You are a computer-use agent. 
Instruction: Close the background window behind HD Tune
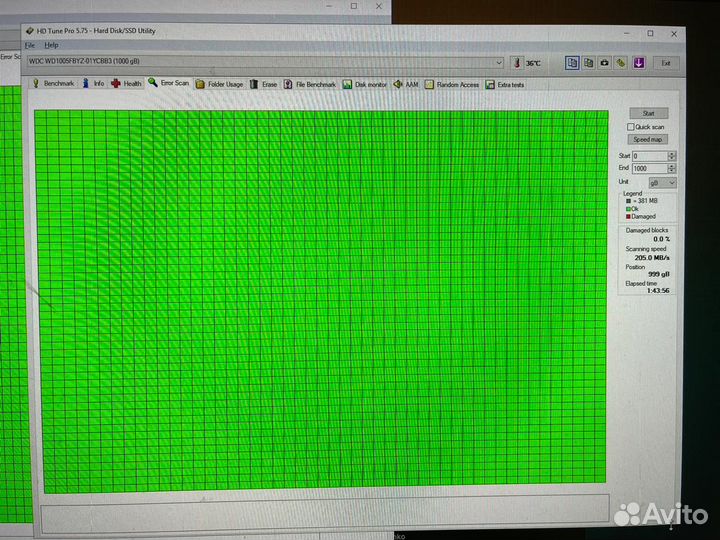coord(379,6)
